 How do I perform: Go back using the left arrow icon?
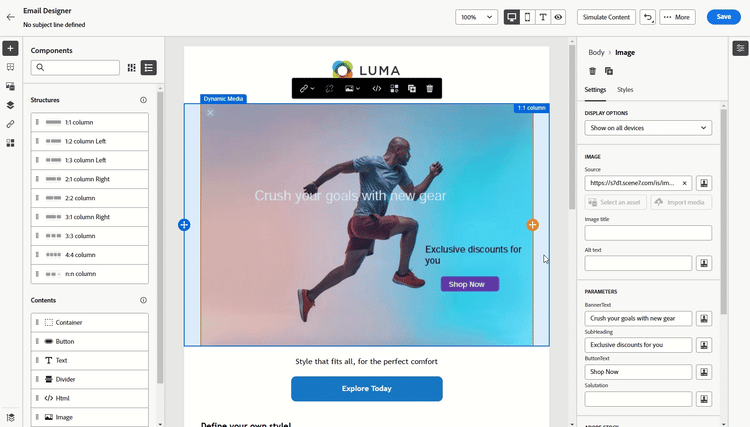point(11,17)
